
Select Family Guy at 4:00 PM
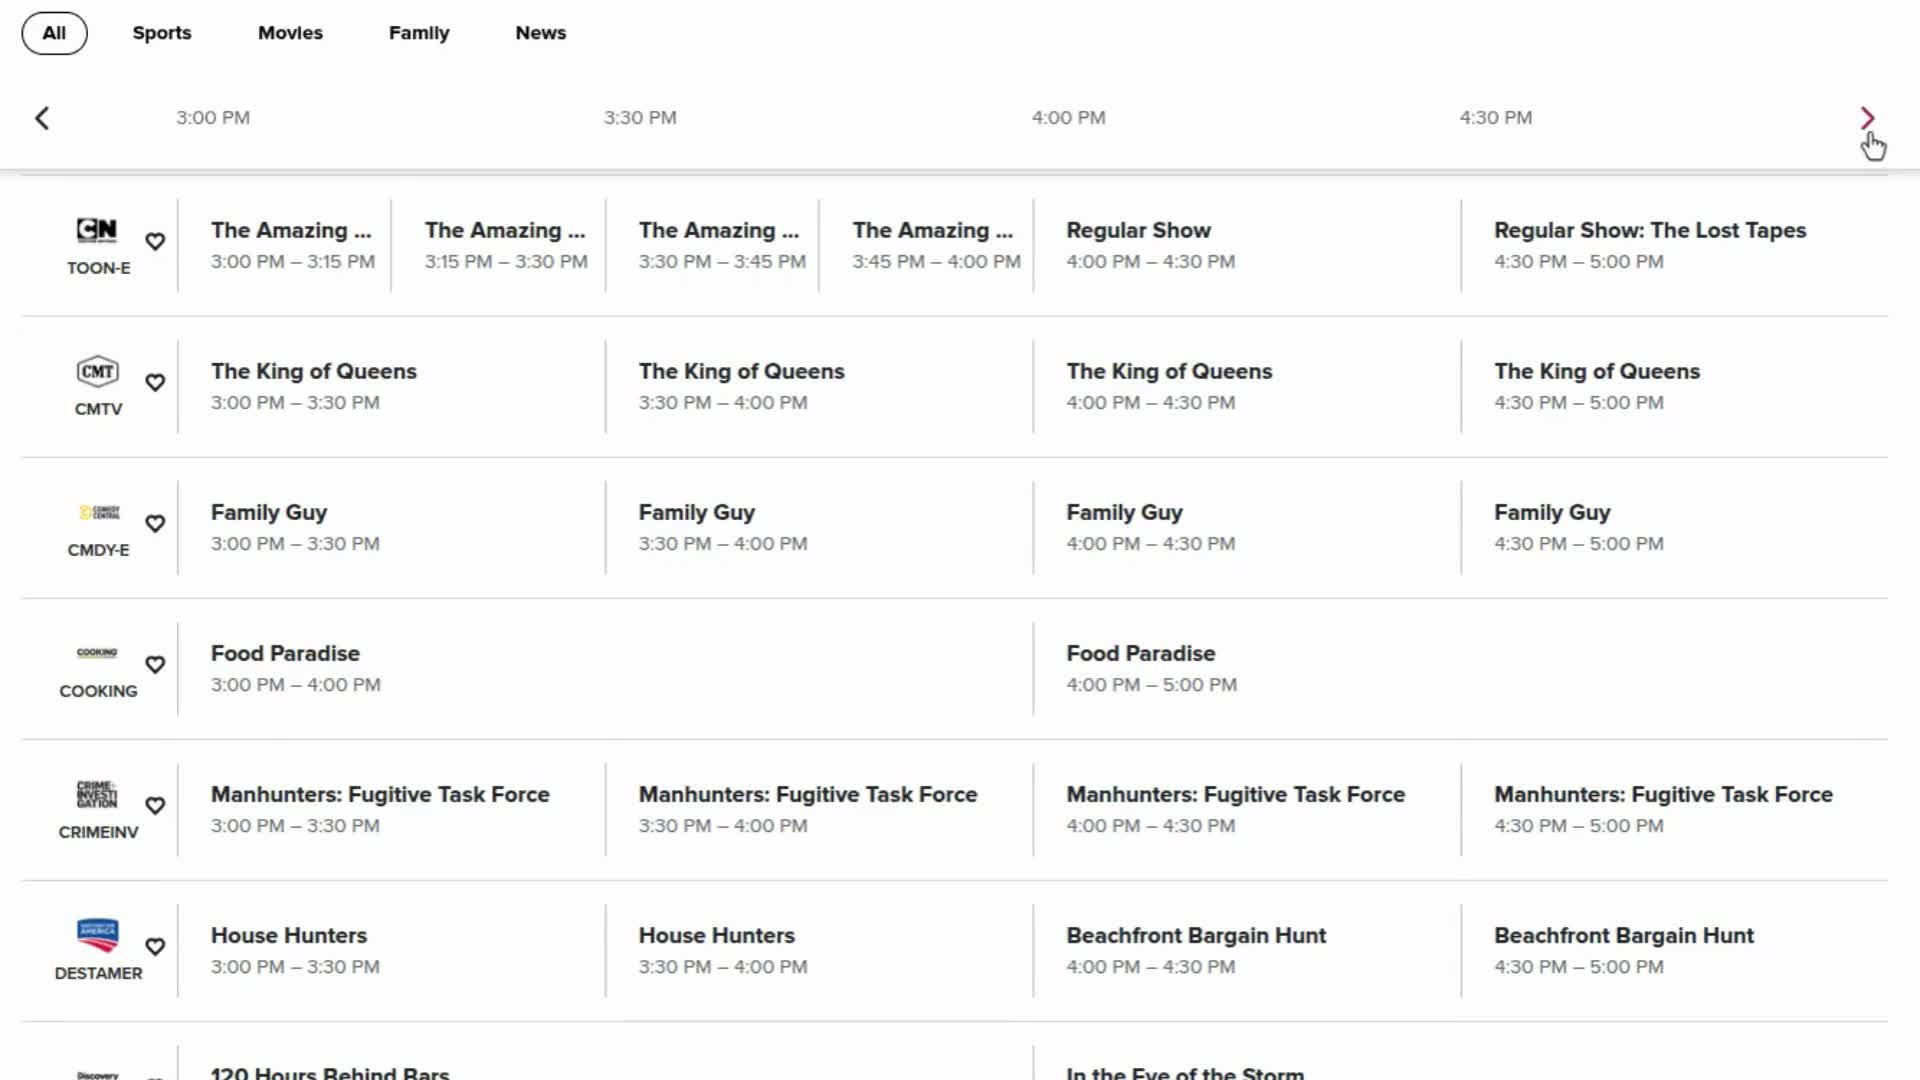point(1247,527)
